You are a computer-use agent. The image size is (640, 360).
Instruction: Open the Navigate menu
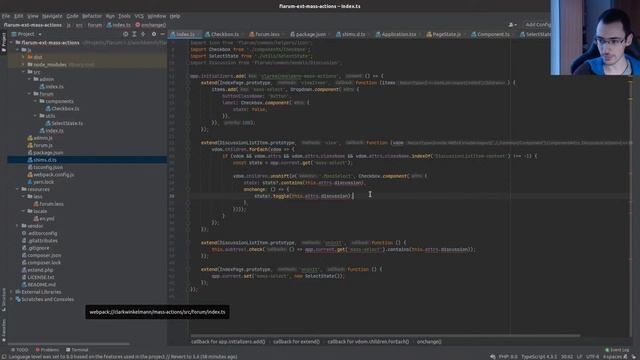coord(52,16)
